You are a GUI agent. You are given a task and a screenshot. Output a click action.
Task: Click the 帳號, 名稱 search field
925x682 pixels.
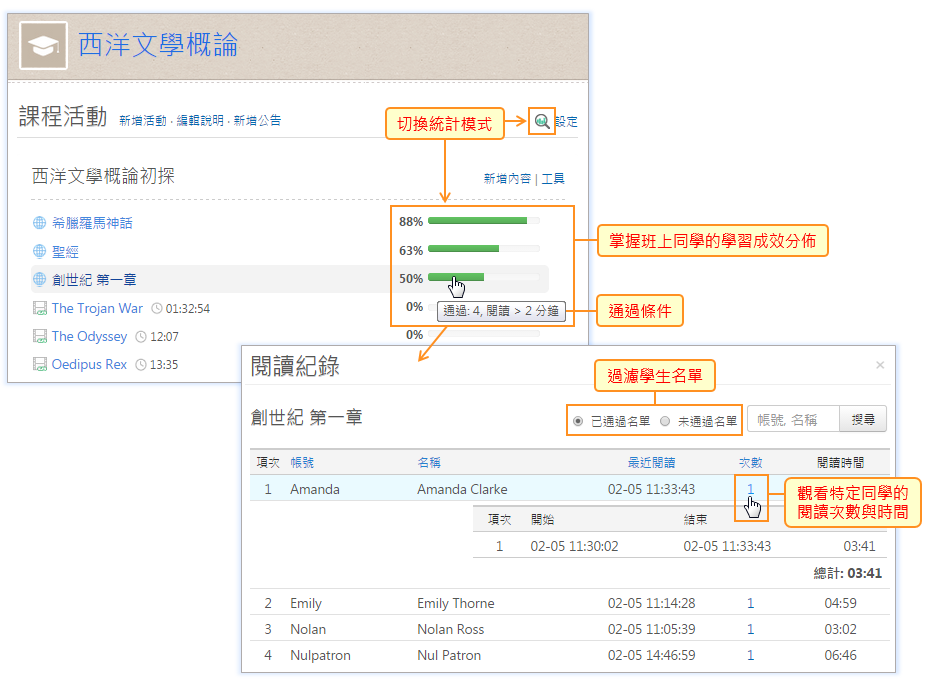click(792, 420)
